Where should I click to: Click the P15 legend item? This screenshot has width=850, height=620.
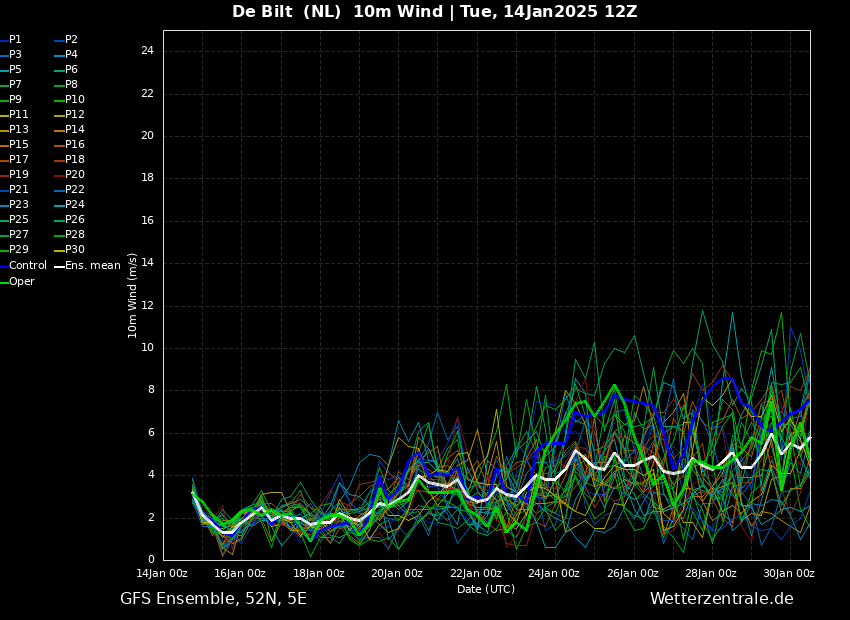pos(15,145)
